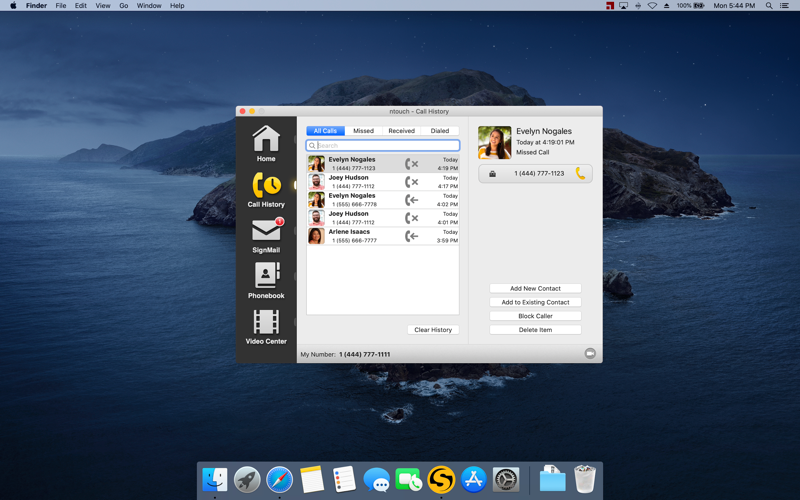Viewport: 800px width, 500px height.
Task: Open the ntouch app in the Dock
Action: click(441, 480)
